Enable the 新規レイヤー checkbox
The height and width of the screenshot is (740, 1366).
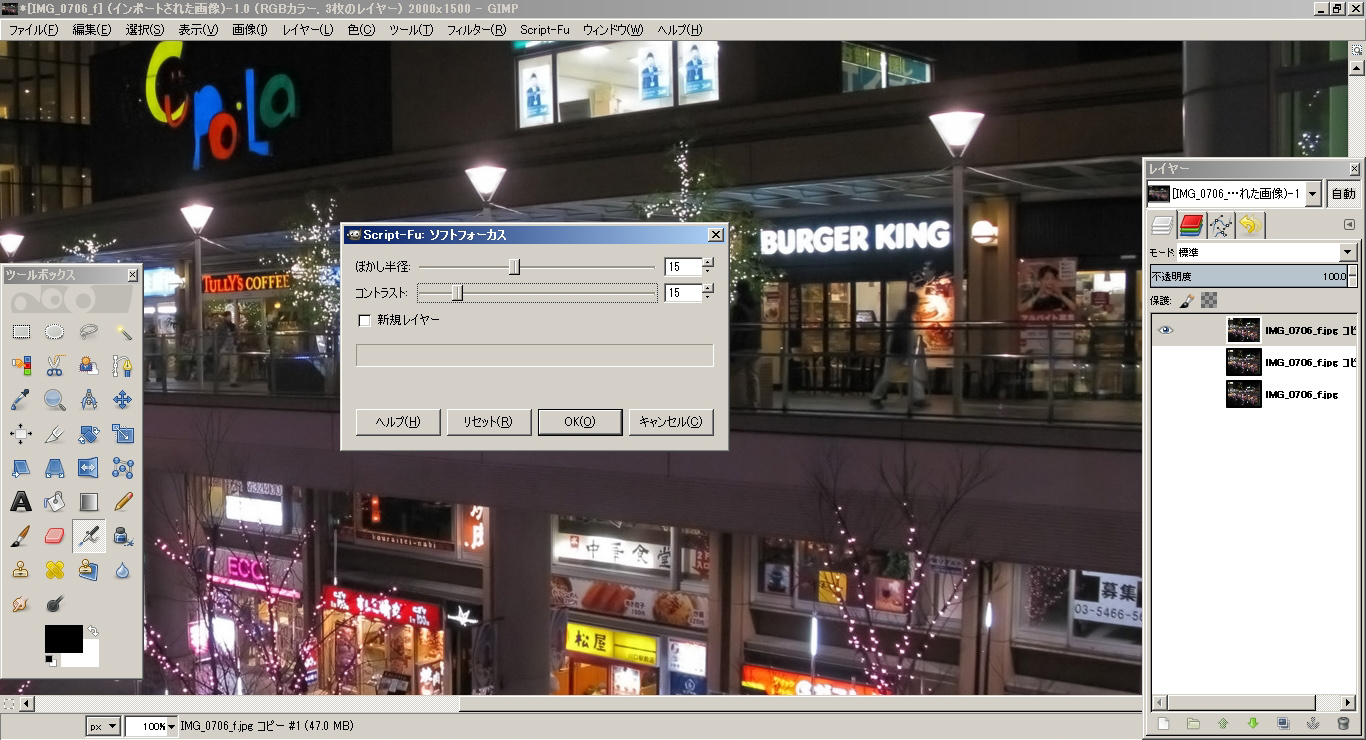[364, 320]
